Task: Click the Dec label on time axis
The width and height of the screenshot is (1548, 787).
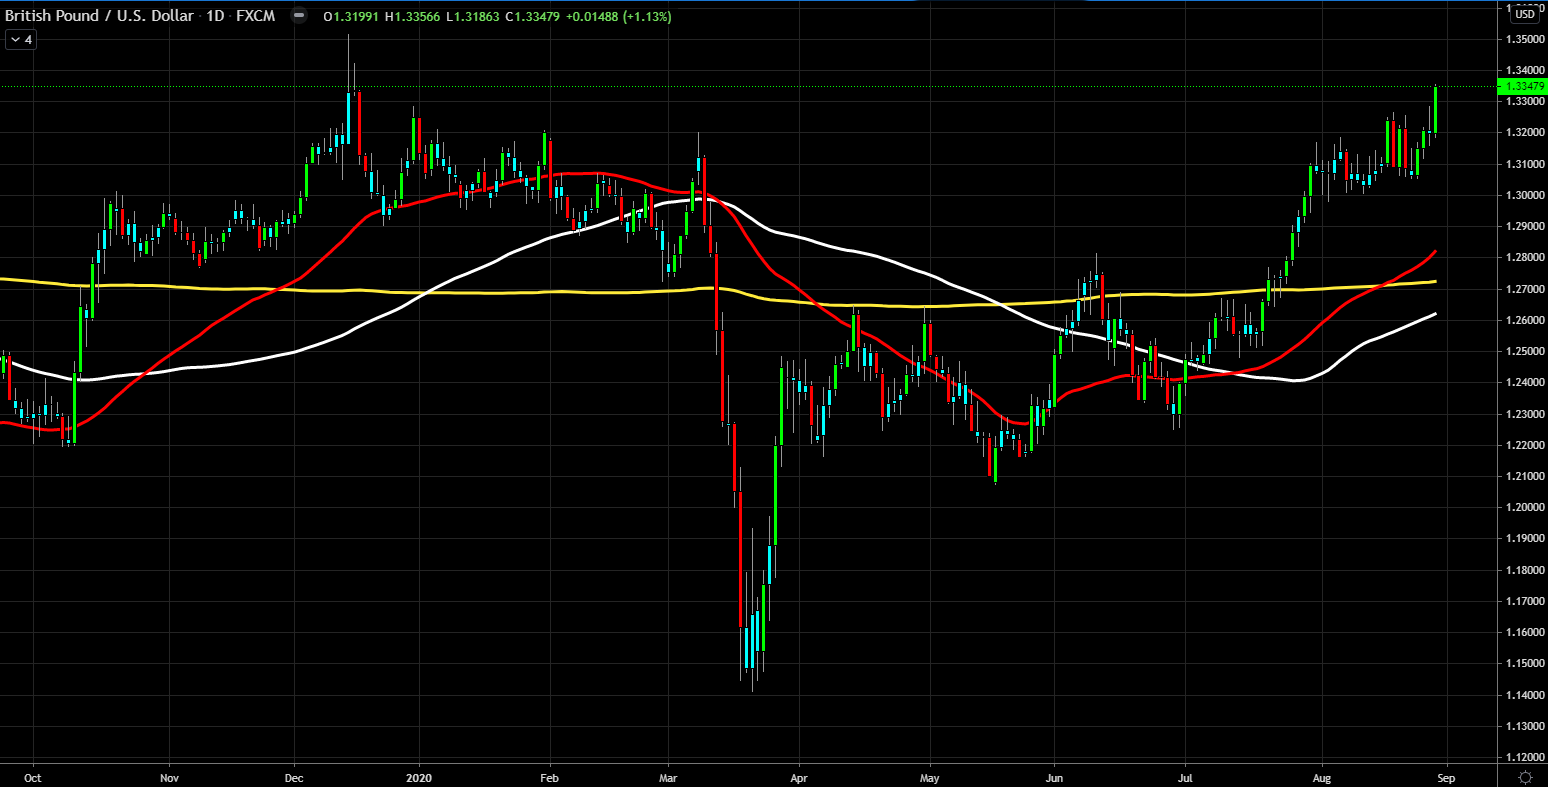Action: pyautogui.click(x=294, y=776)
